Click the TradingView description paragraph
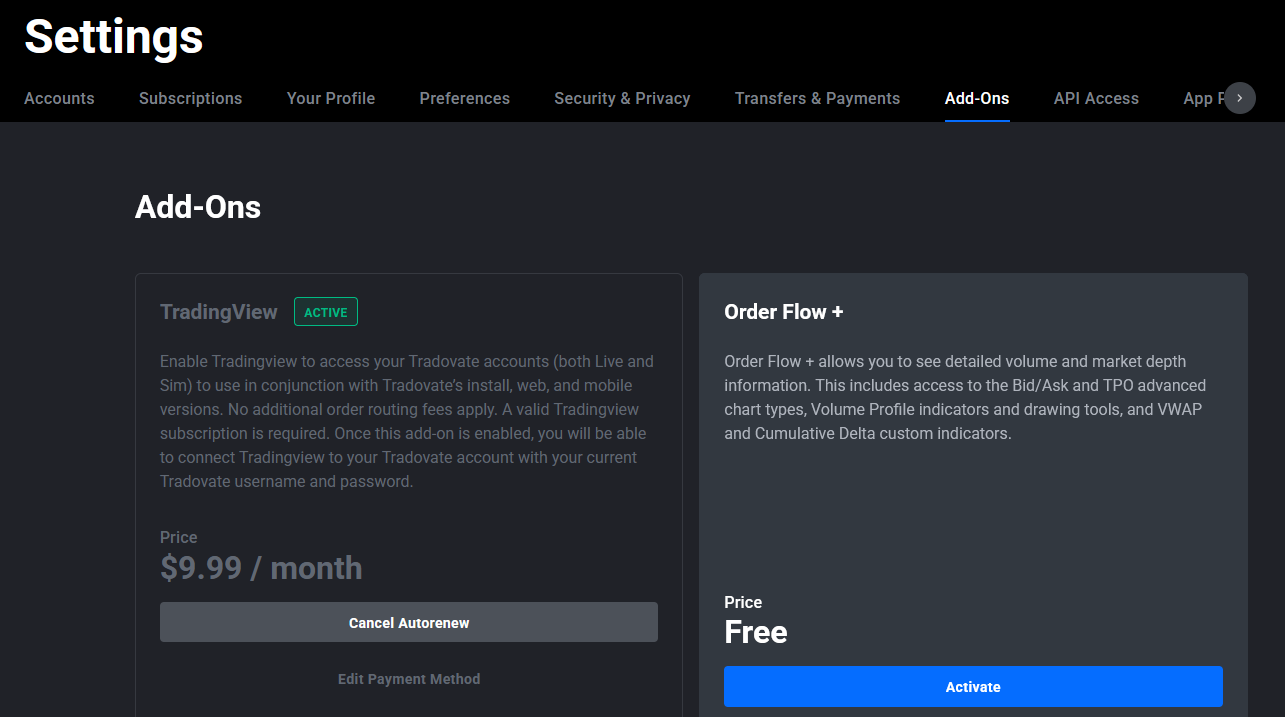Screen dimensions: 1285x717 click(x=408, y=421)
